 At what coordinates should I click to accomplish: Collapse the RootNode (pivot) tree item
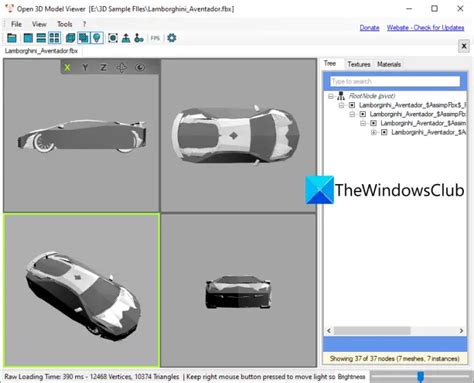[x=330, y=96]
